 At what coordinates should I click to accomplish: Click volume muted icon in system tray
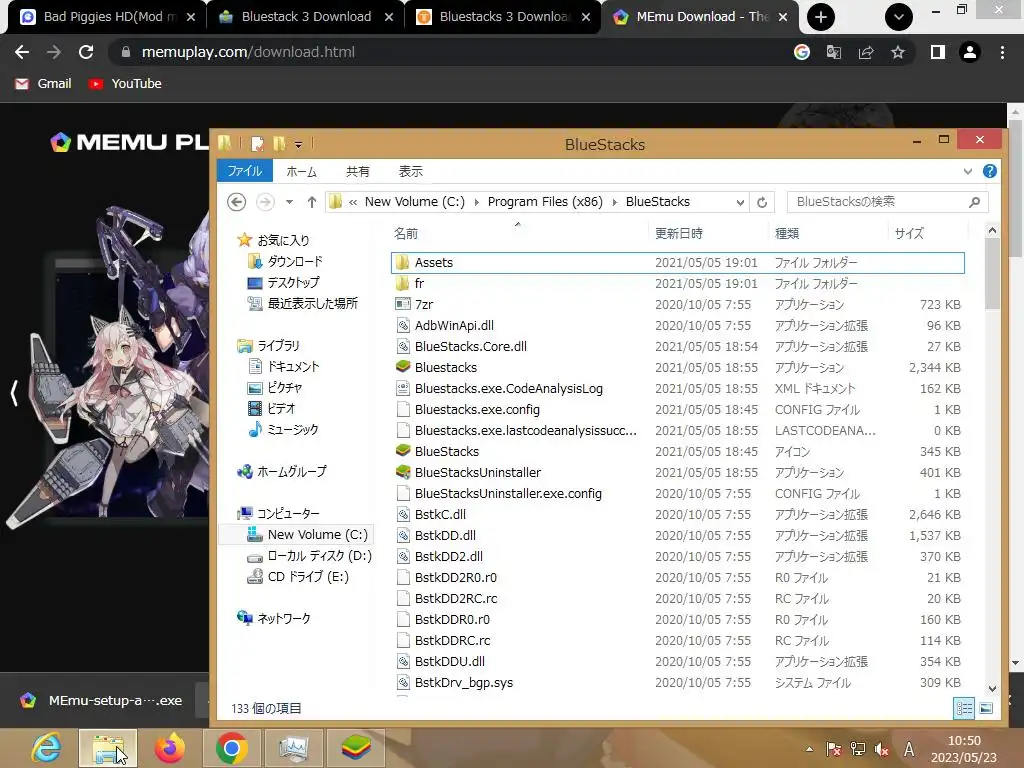[882, 750]
